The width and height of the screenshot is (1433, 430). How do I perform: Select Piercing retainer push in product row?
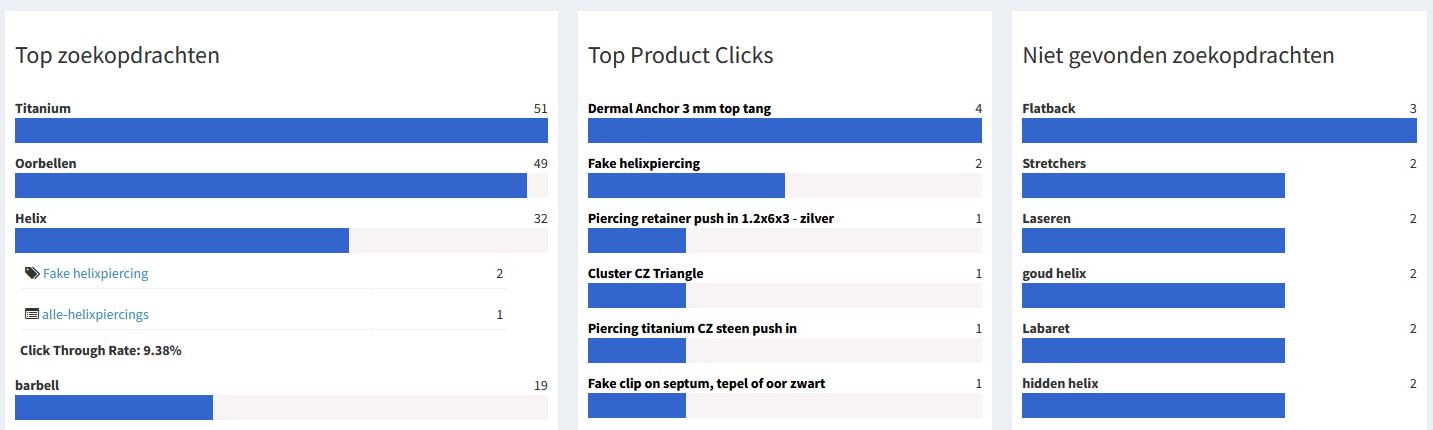point(711,218)
